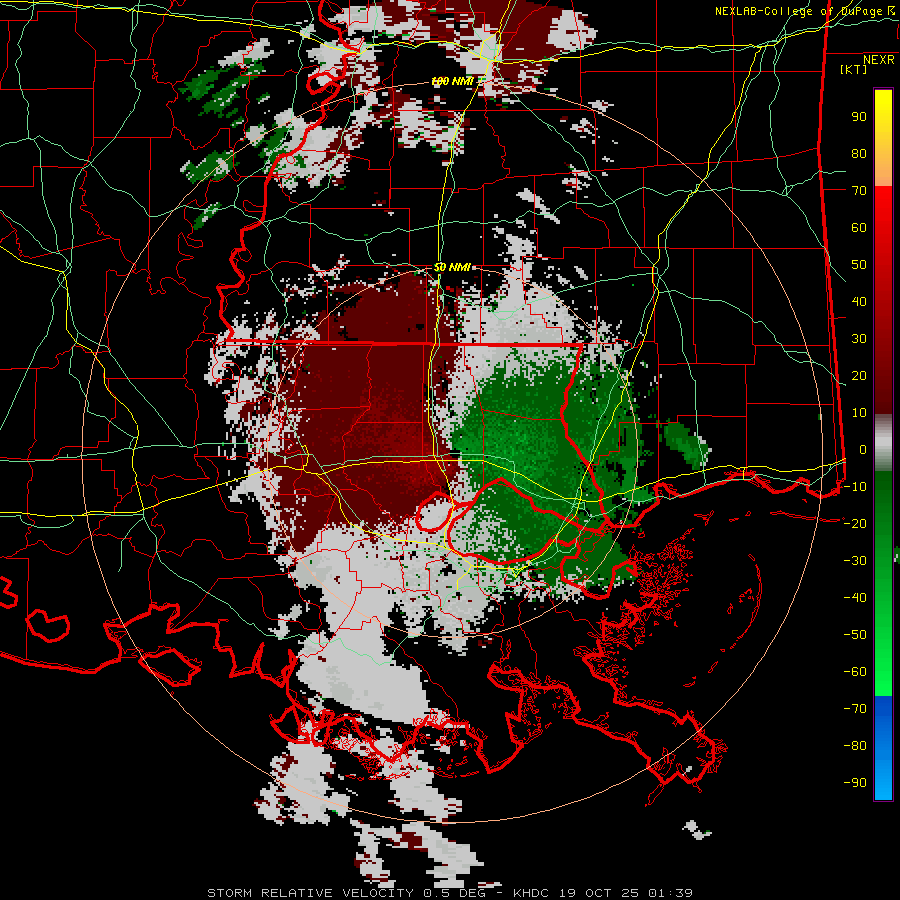Click the 0.5 DEG tilt text
The width and height of the screenshot is (900, 900).
point(454,893)
